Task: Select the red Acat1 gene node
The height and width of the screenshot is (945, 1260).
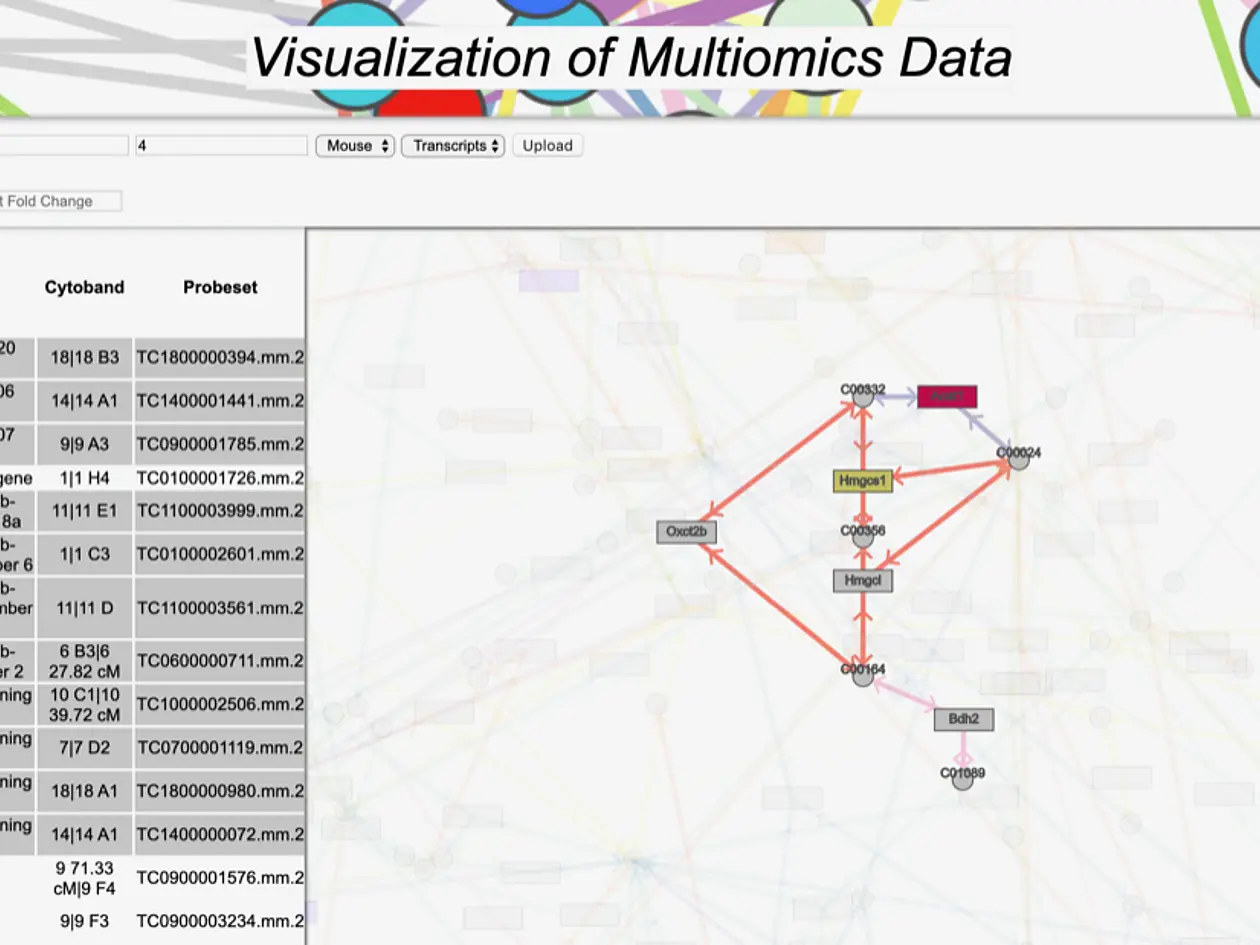Action: [947, 396]
